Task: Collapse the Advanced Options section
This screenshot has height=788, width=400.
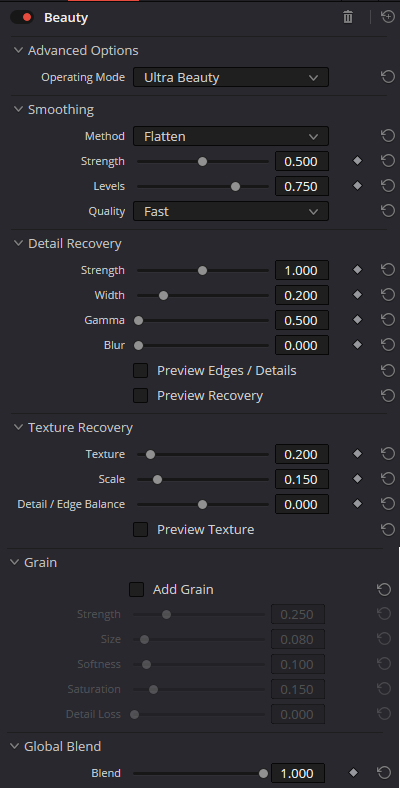Action: click(19, 50)
